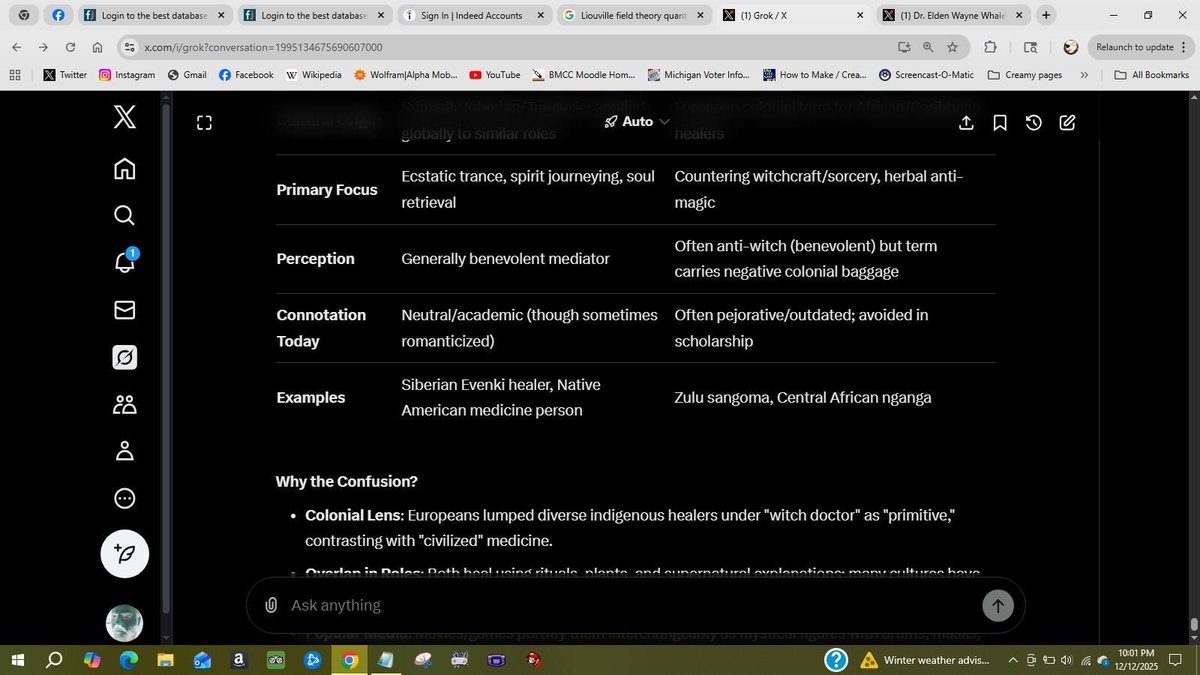The image size is (1200, 675).
Task: Go forward in Chrome
Action: tap(44, 47)
